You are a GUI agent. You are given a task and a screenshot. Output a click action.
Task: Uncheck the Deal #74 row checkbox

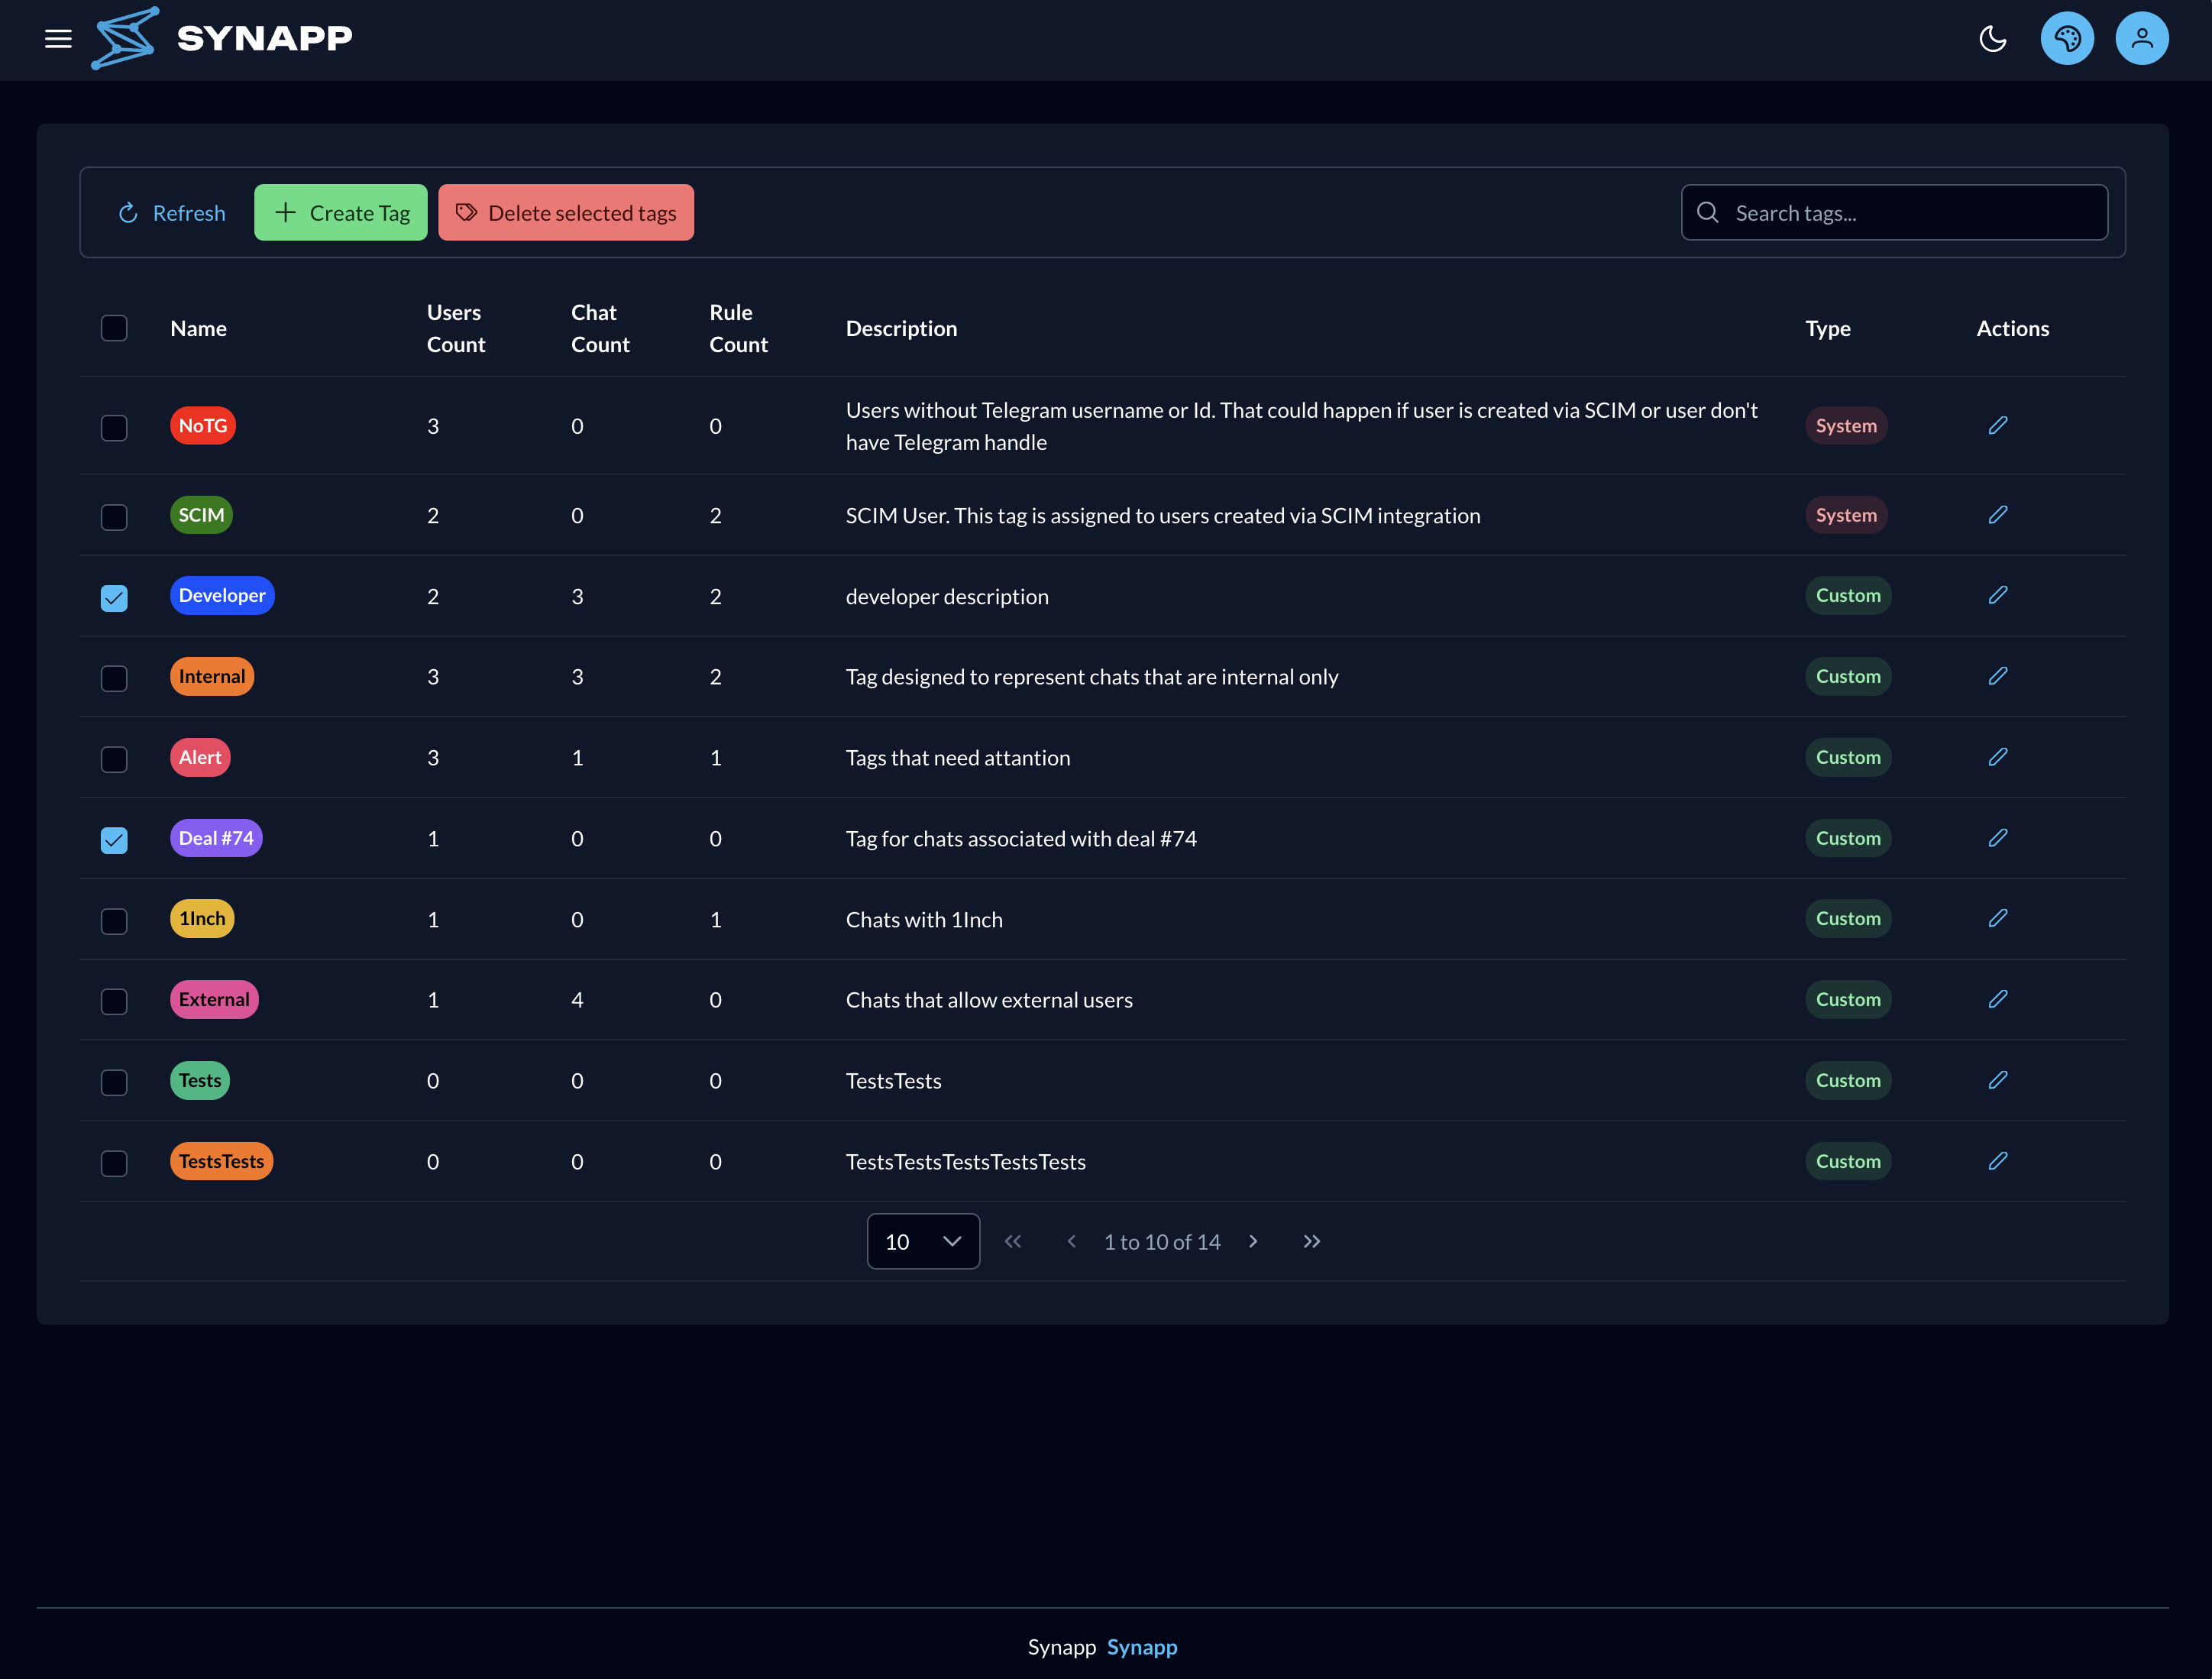click(x=114, y=840)
